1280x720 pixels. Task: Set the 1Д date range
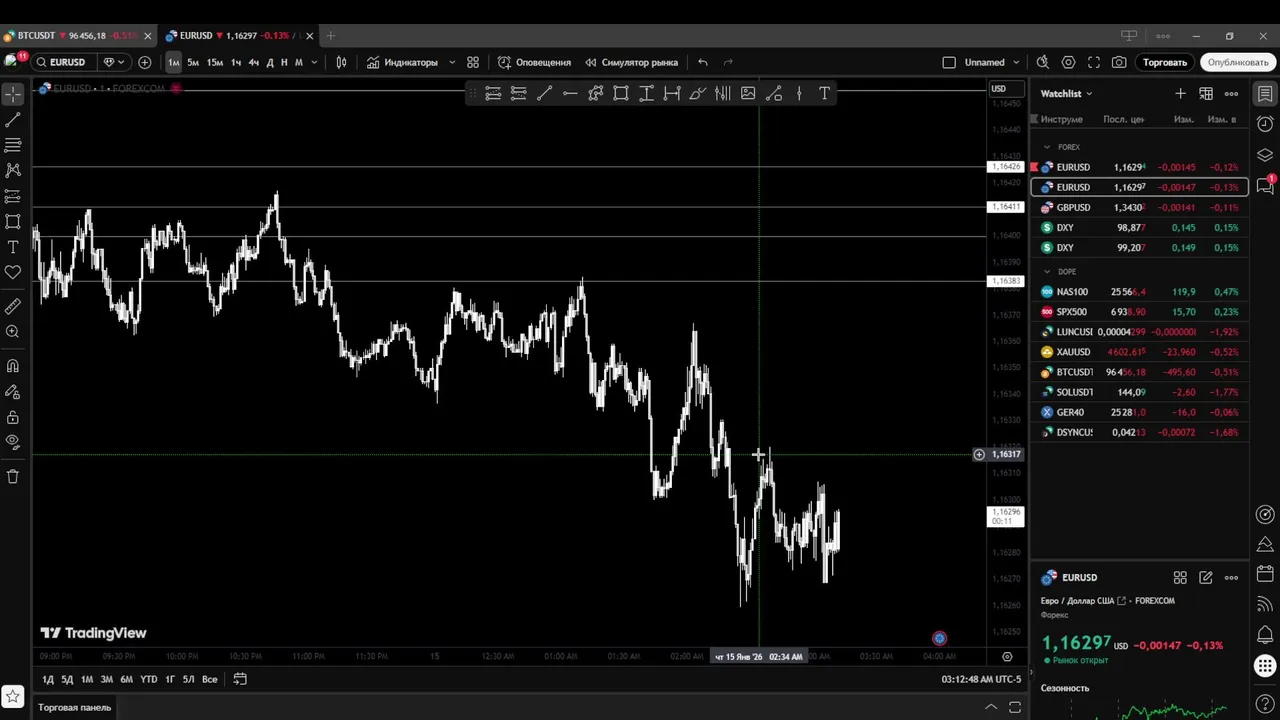pos(47,679)
